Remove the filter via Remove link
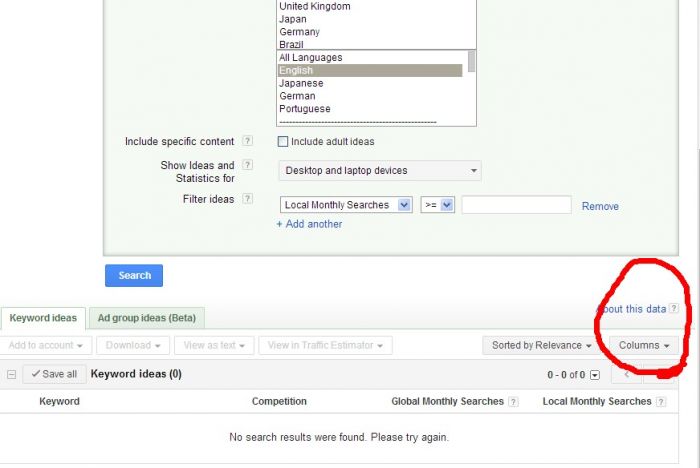The width and height of the screenshot is (700, 468). click(x=600, y=206)
